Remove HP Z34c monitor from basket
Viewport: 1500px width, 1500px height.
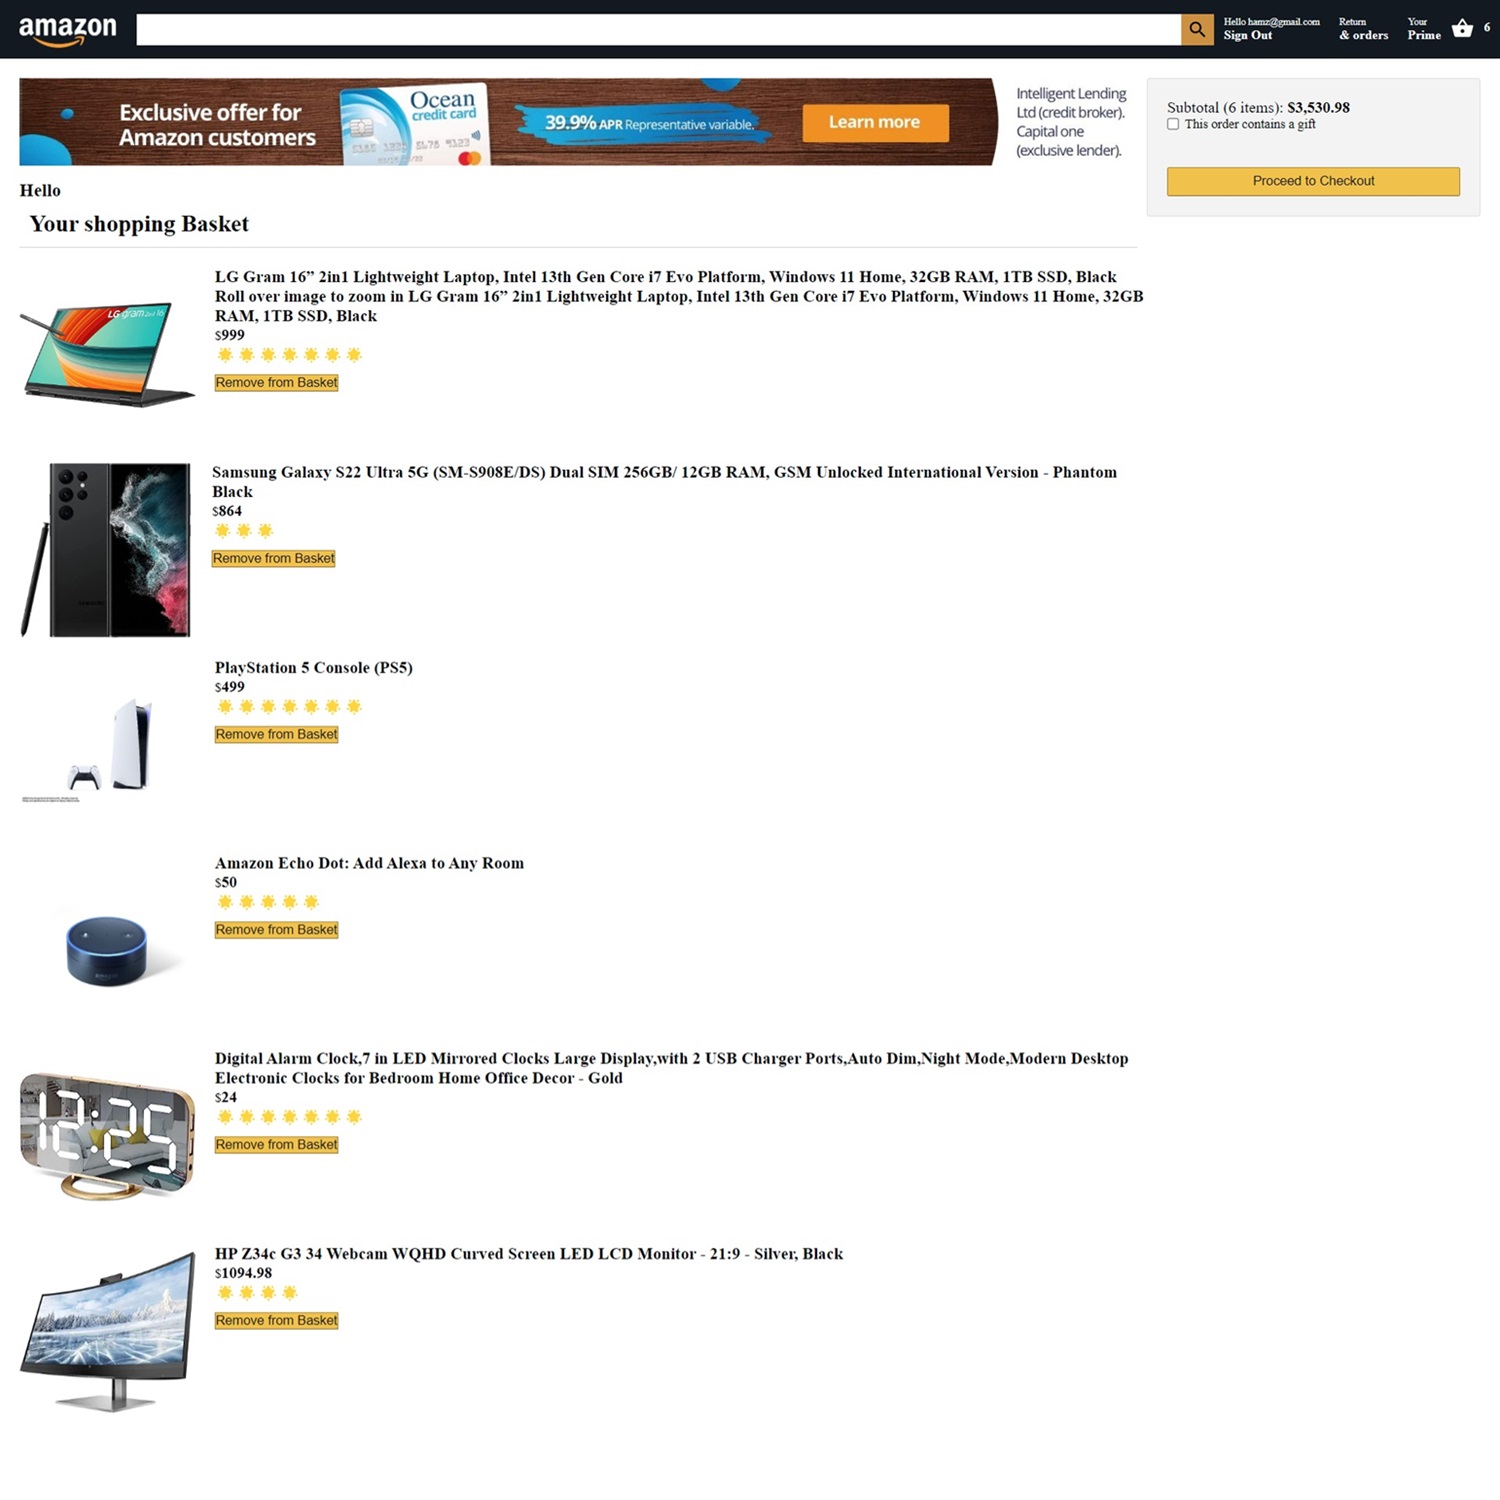[x=277, y=1321]
